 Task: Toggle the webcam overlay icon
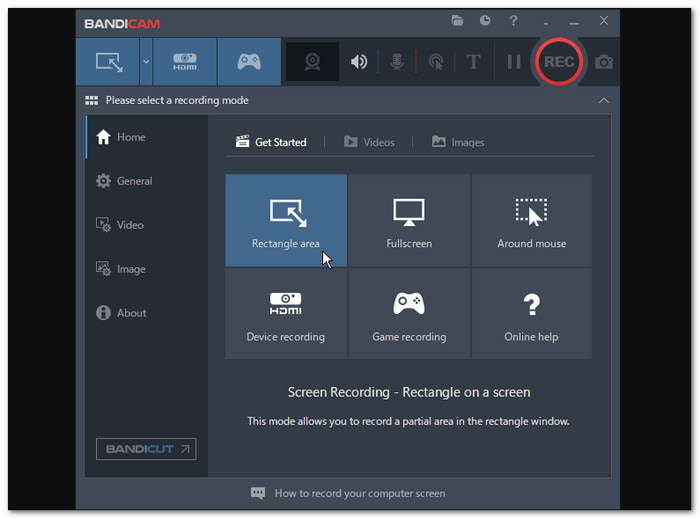312,62
